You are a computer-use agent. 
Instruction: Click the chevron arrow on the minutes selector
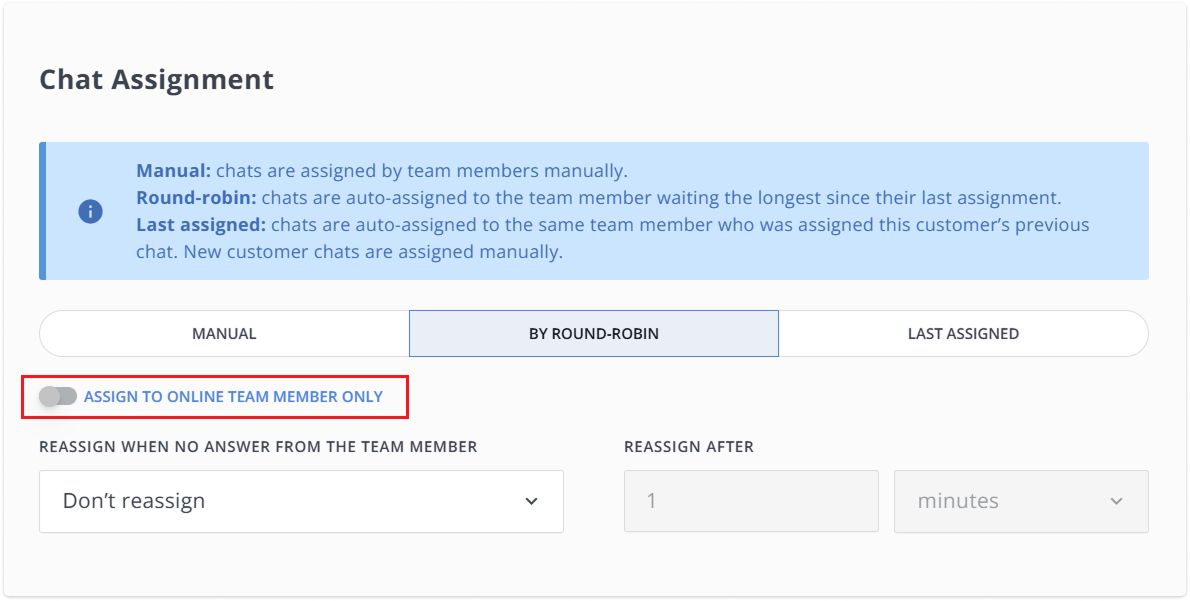[x=1119, y=501]
